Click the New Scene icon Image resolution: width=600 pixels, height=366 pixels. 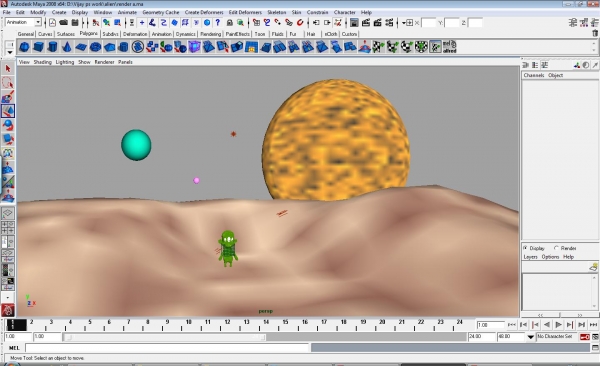52,23
